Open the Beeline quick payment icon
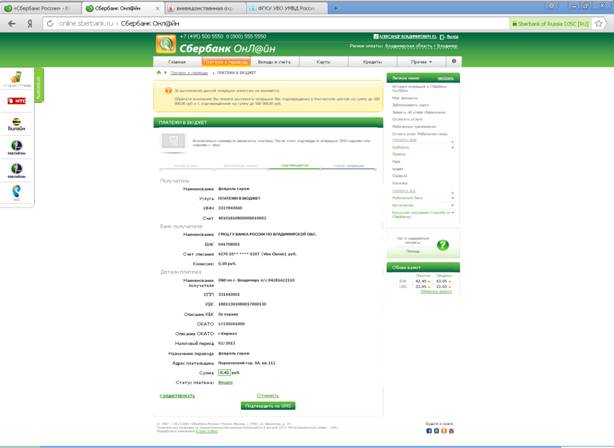The image size is (614, 448). click(17, 123)
